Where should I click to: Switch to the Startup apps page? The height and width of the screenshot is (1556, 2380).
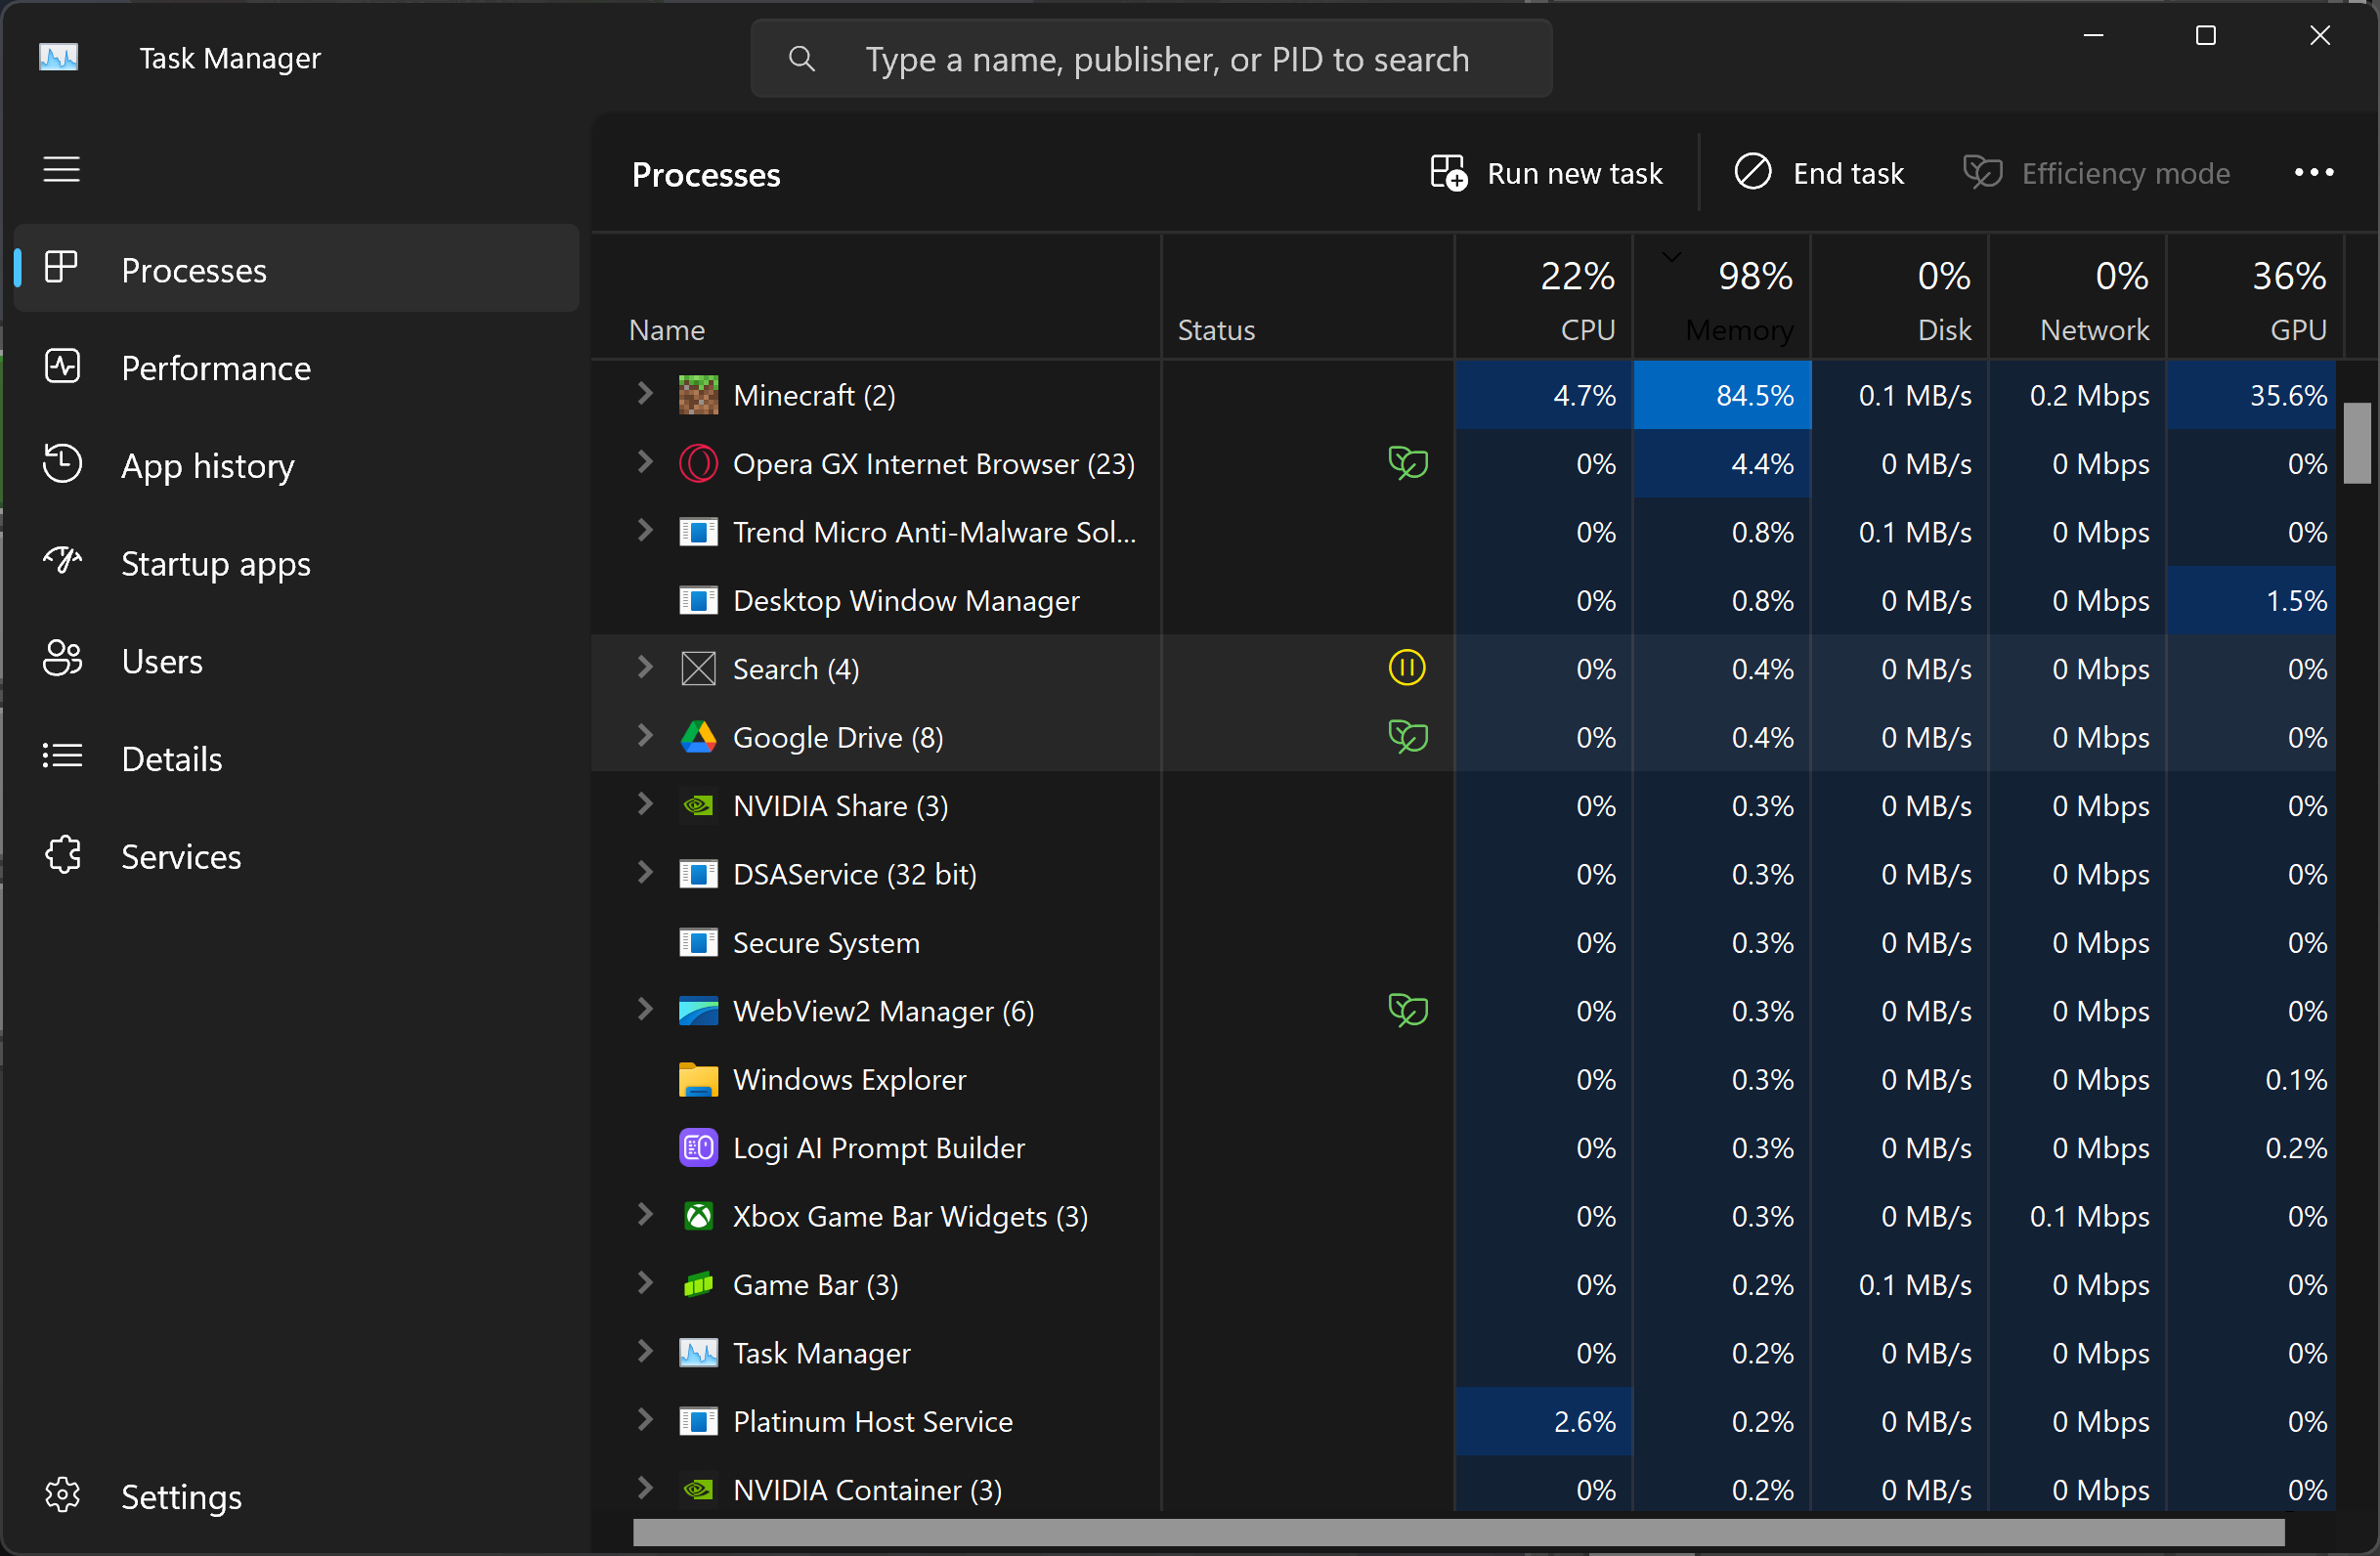pyautogui.click(x=215, y=564)
